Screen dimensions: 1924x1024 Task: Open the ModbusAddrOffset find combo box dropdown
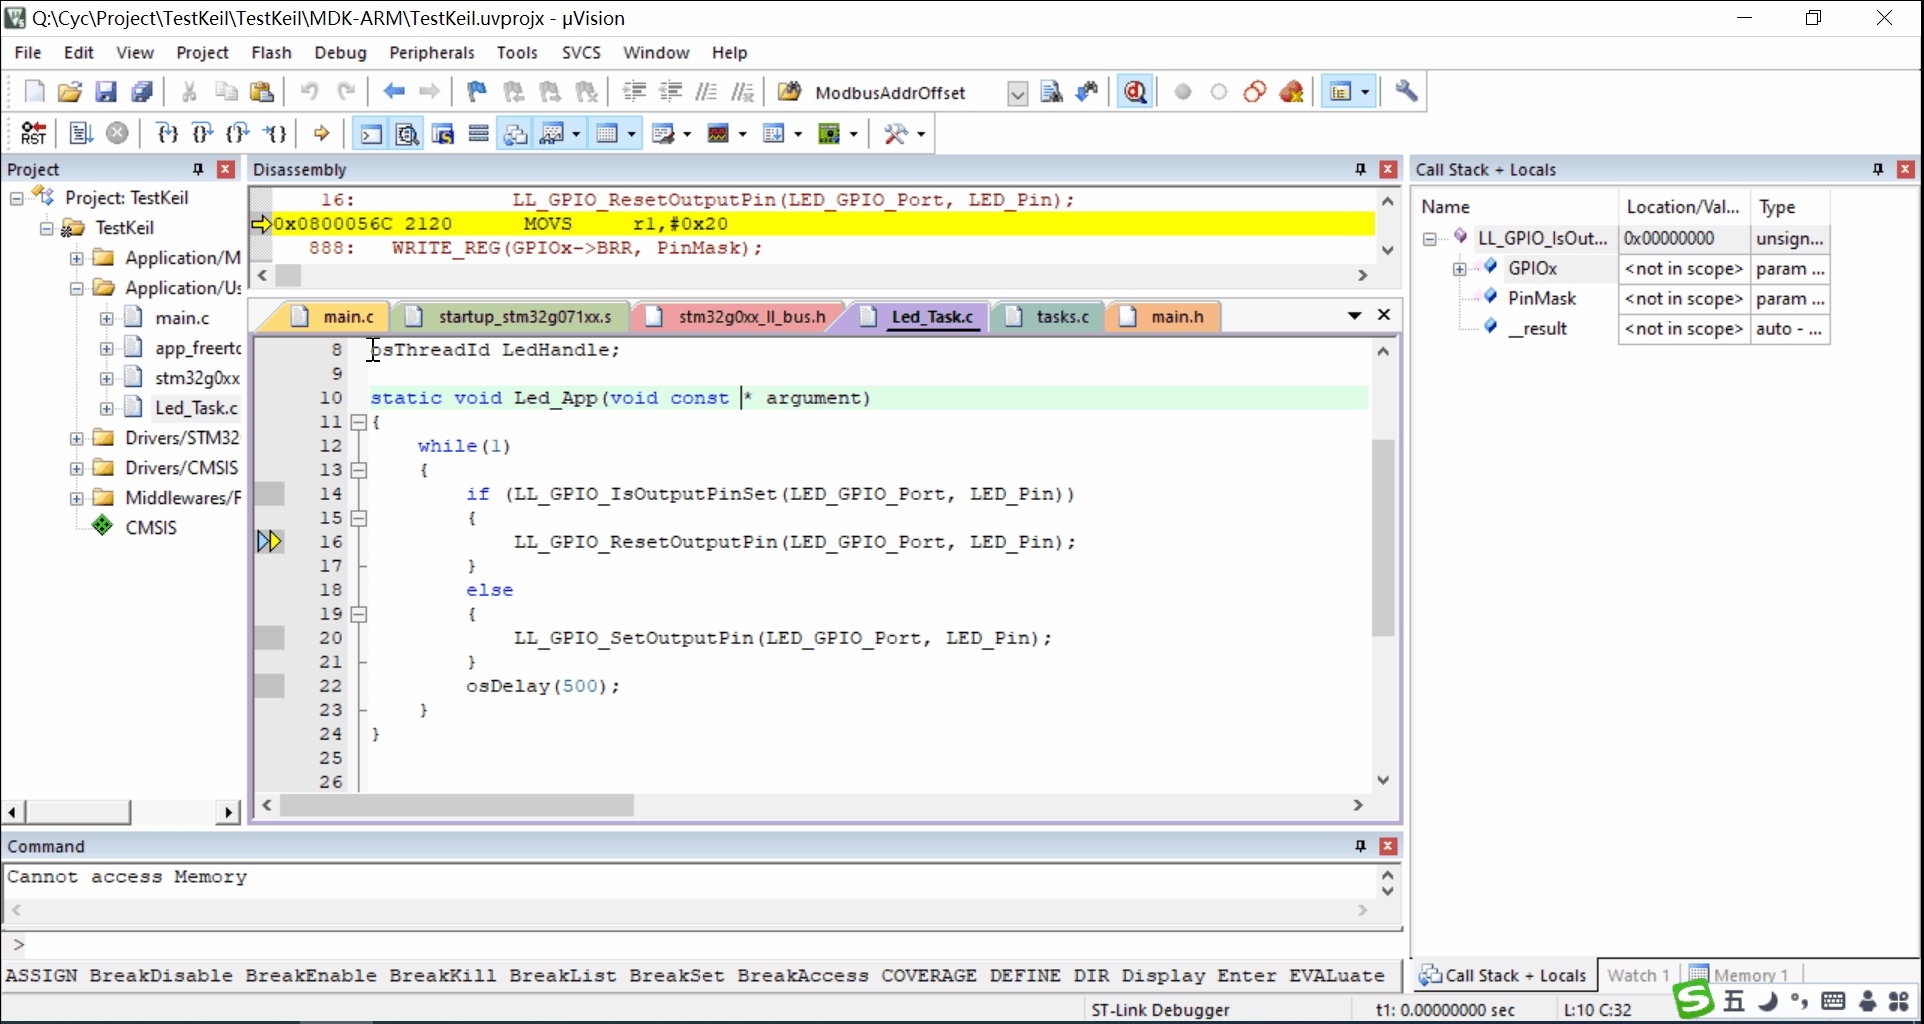pyautogui.click(x=1017, y=93)
